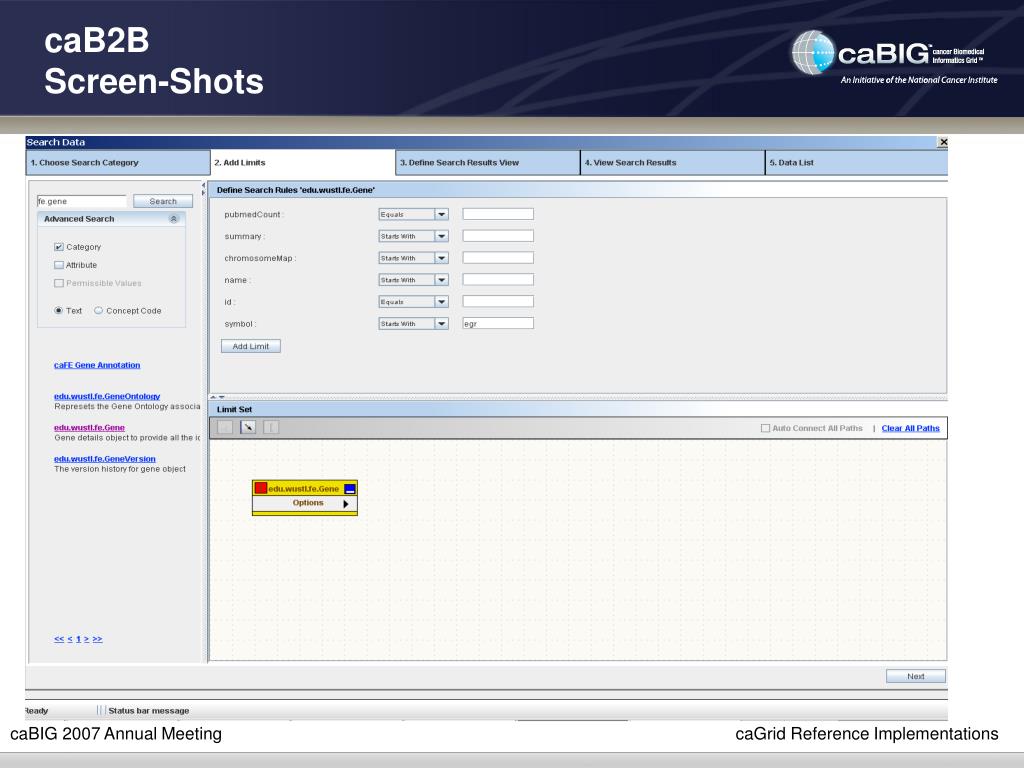1024x768 pixels.
Task: Enable Auto Connect All Paths checkbox
Action: tap(765, 428)
